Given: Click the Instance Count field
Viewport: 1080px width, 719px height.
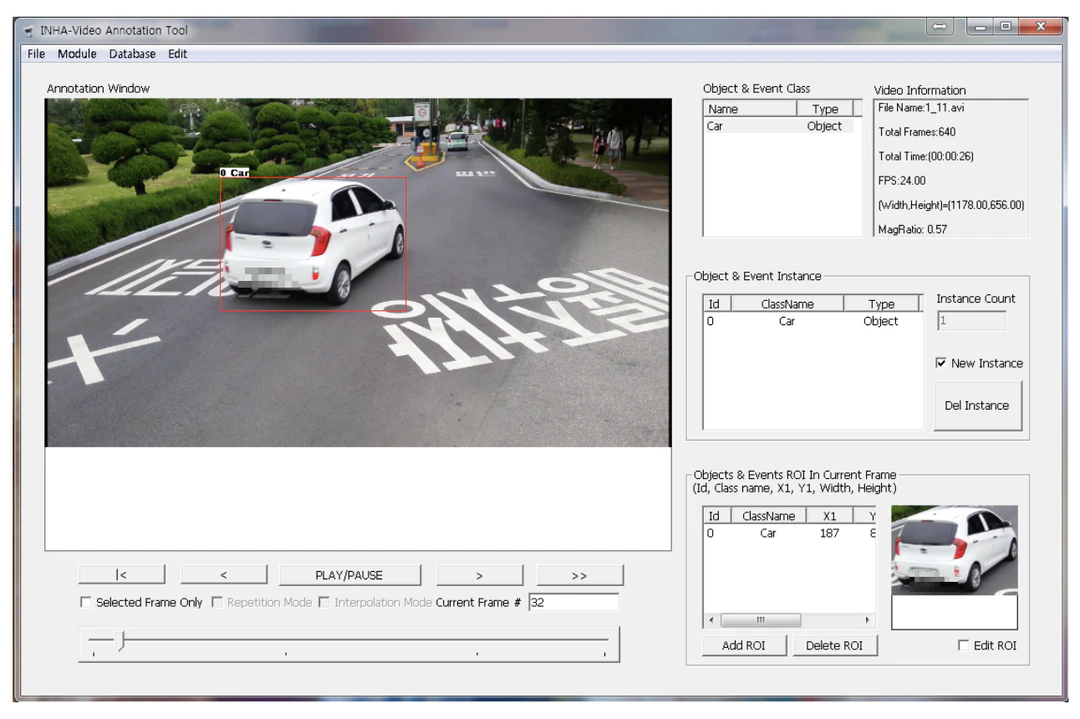Looking at the screenshot, I should 972,321.
